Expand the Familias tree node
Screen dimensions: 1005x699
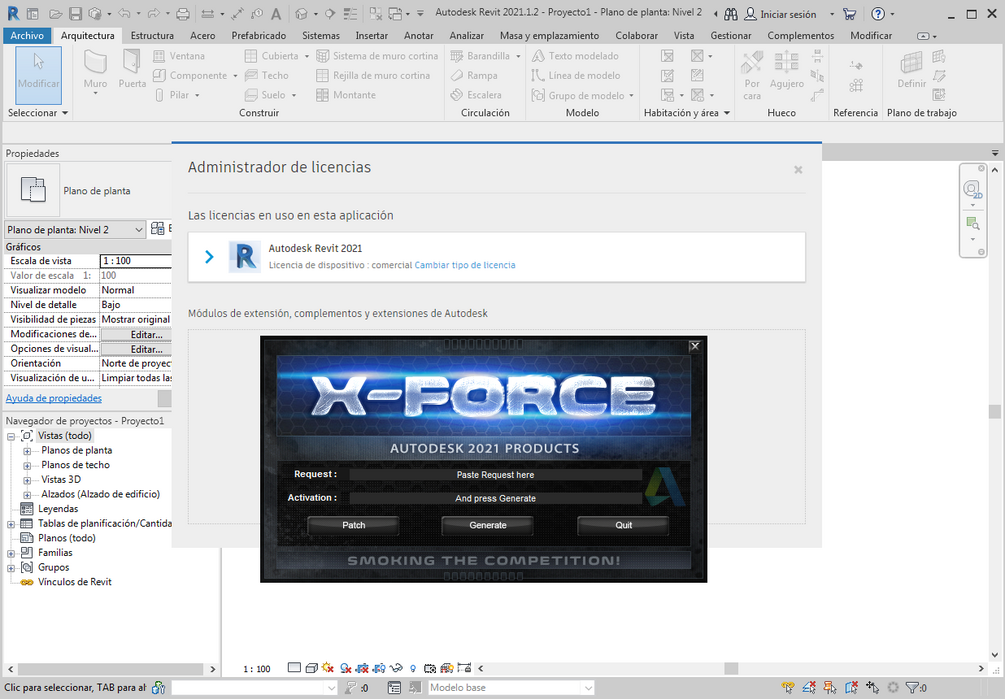point(11,553)
